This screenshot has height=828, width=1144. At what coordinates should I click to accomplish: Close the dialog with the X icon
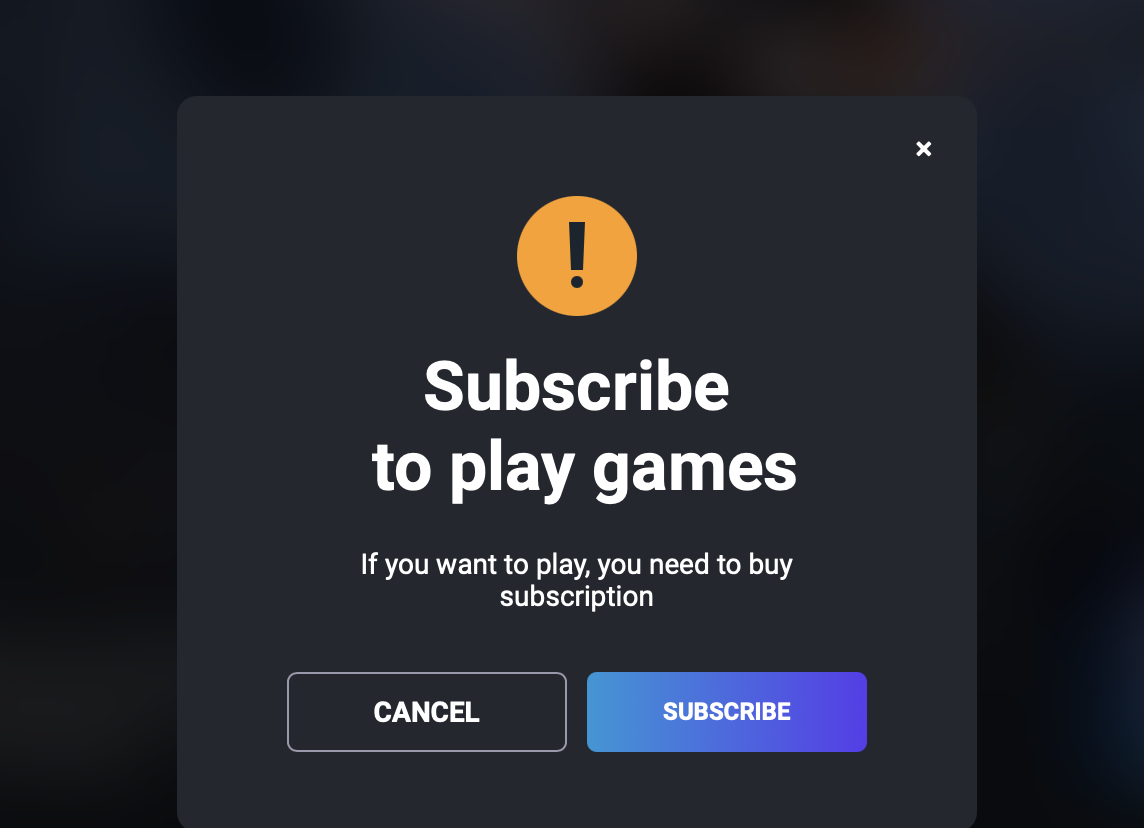(924, 149)
